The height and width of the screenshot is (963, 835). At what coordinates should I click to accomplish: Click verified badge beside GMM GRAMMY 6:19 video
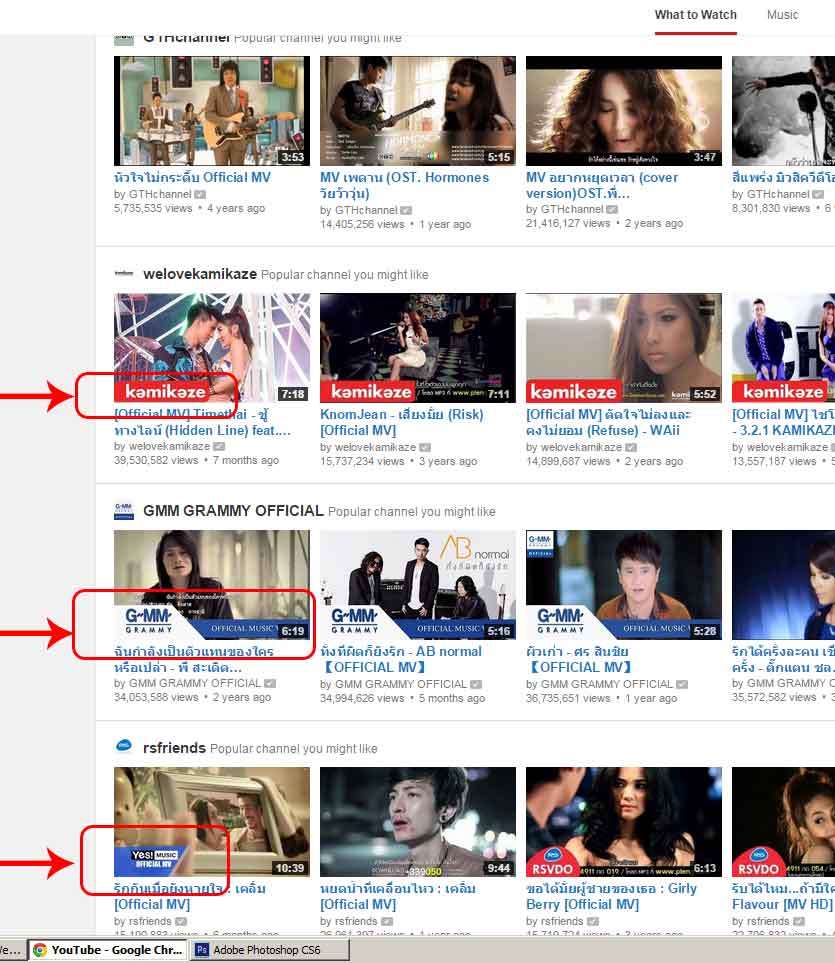pos(270,683)
